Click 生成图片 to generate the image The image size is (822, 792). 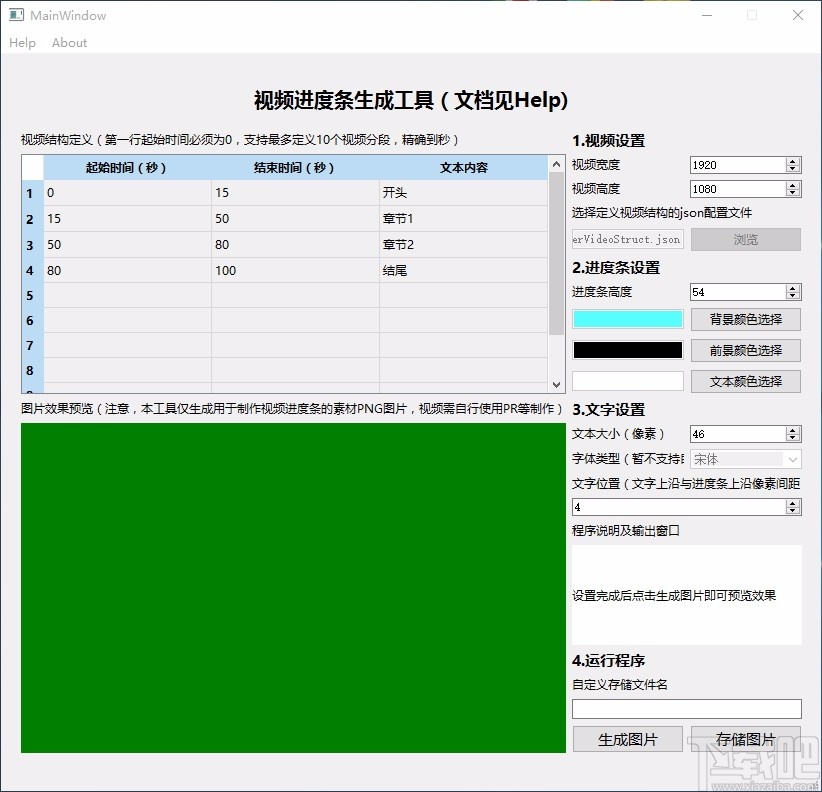pos(627,738)
